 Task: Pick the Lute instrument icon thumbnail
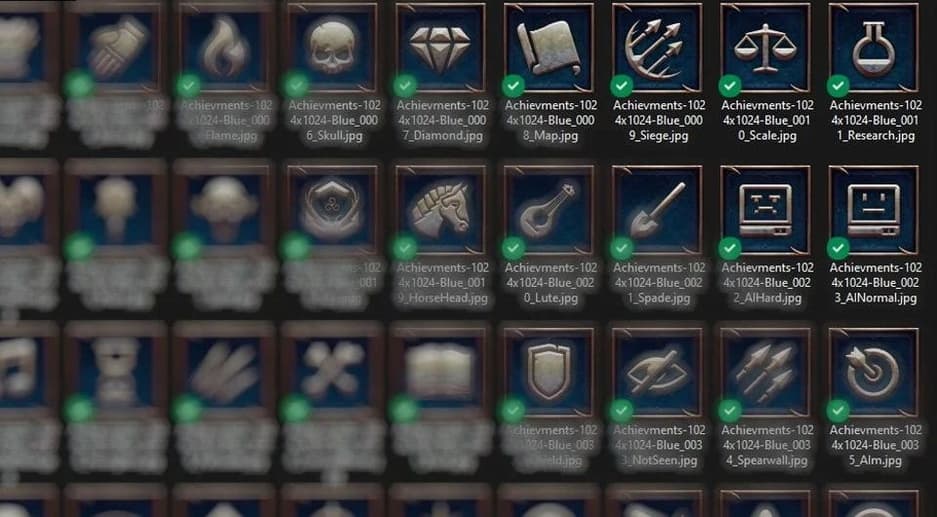549,210
